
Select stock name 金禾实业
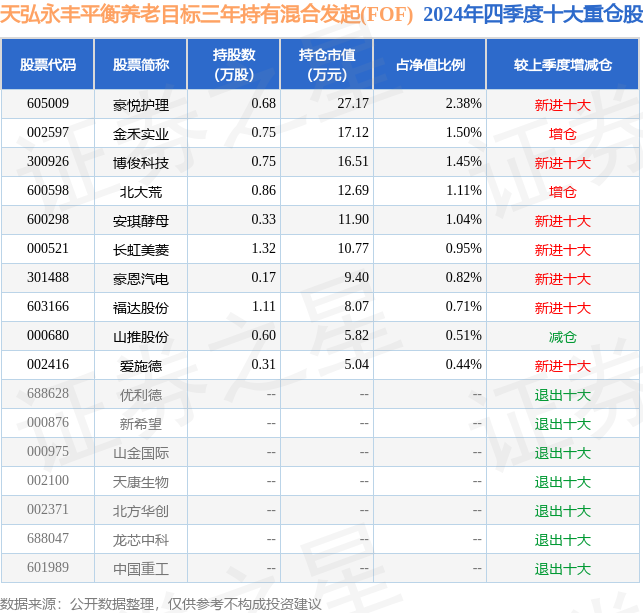pyautogui.click(x=141, y=134)
